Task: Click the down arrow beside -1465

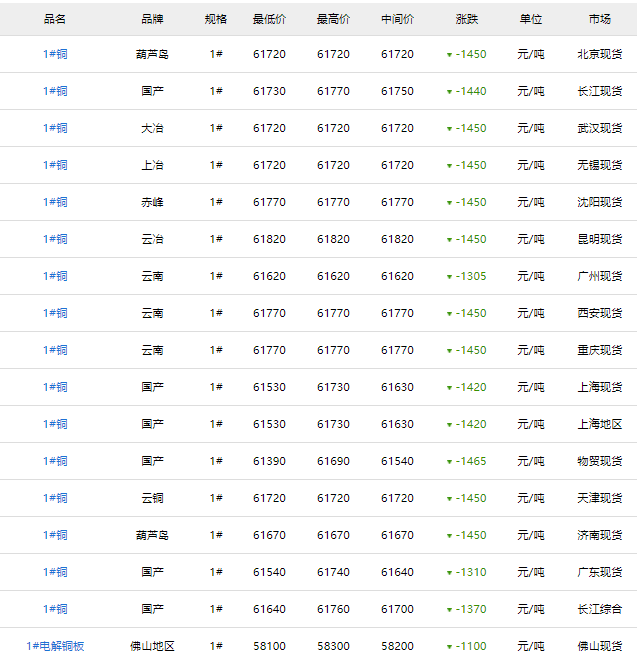Action: 450,462
